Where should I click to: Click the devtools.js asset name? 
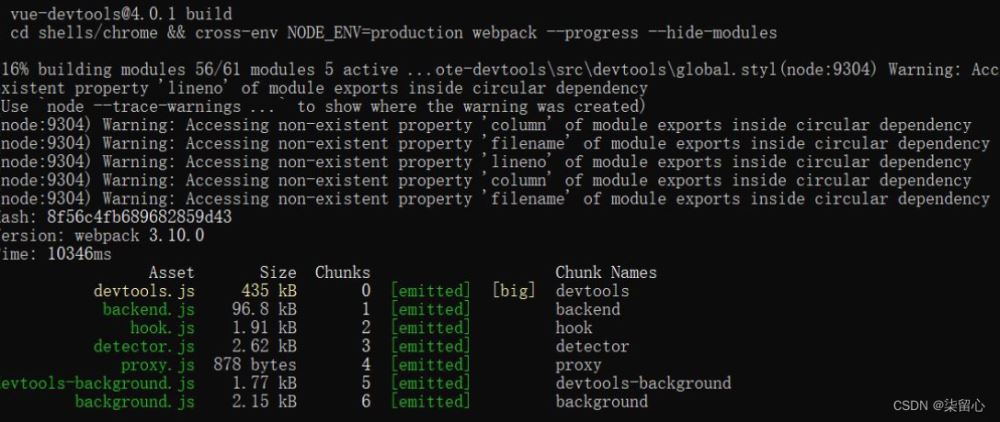pyautogui.click(x=144, y=291)
